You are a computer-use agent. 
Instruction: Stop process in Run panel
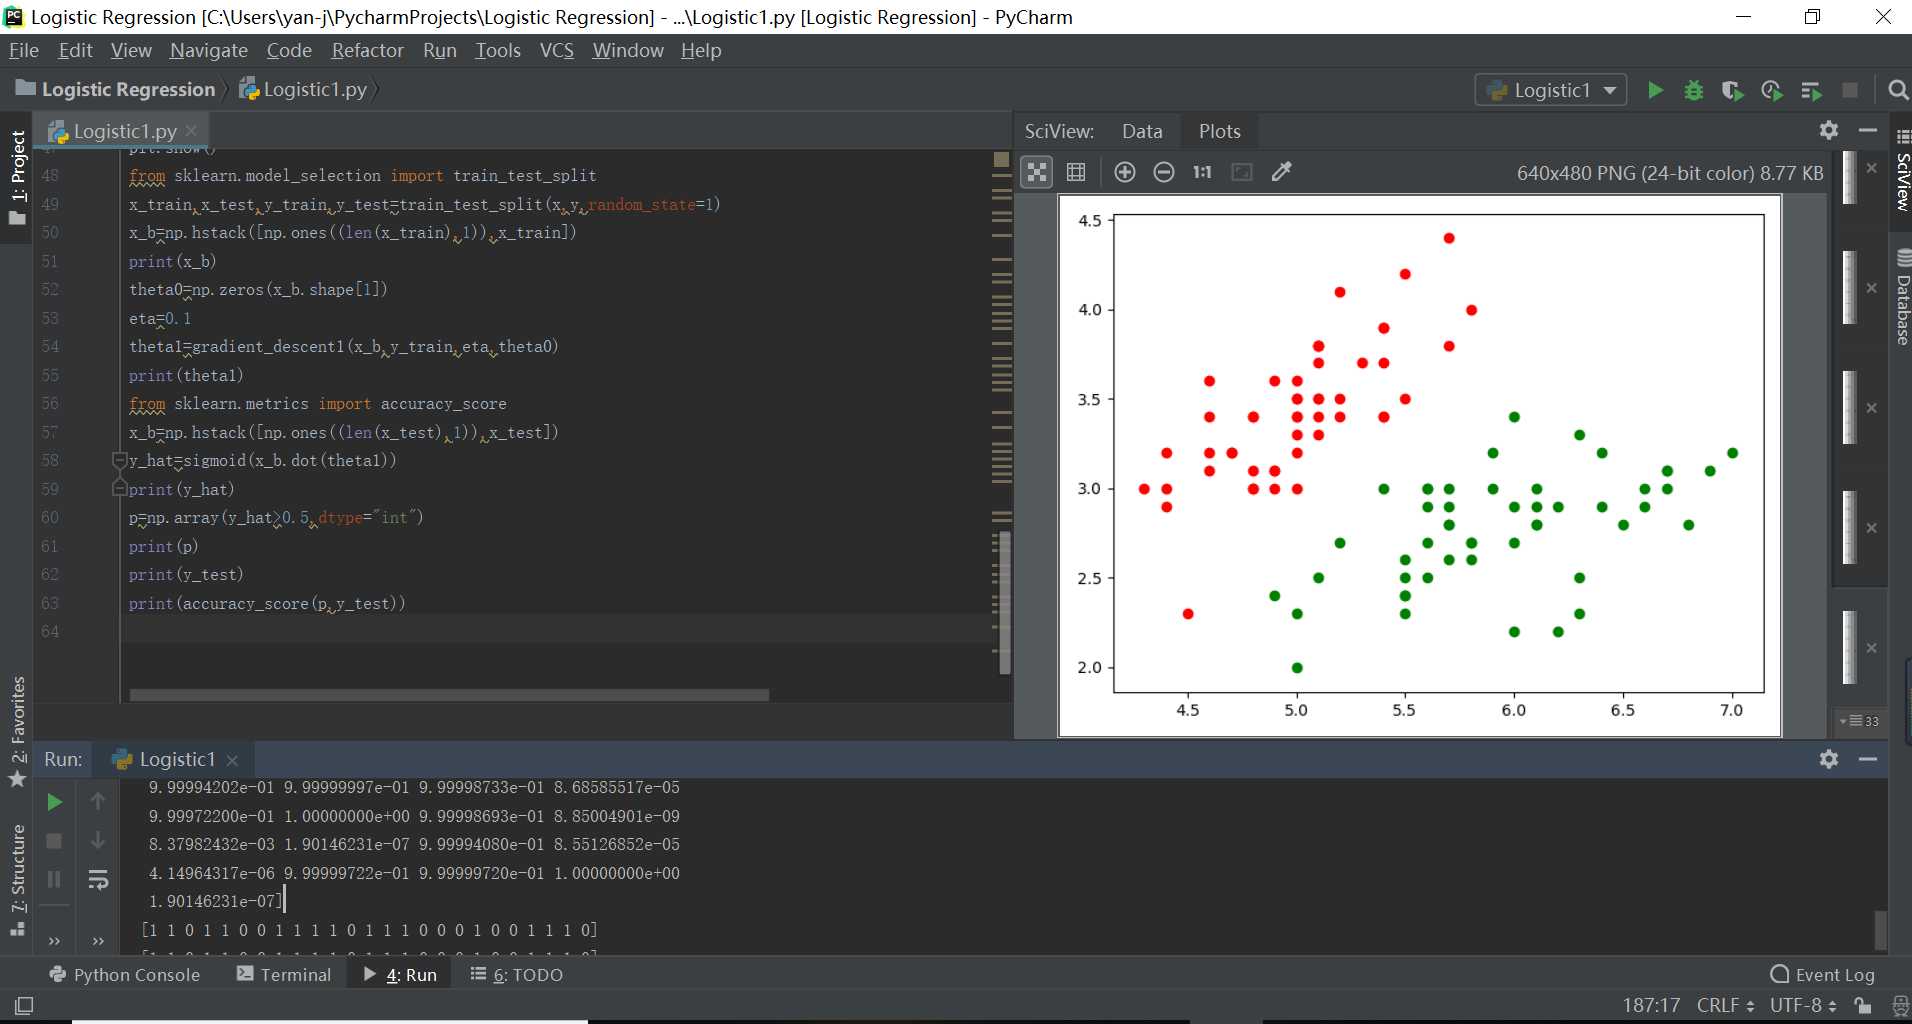click(55, 841)
